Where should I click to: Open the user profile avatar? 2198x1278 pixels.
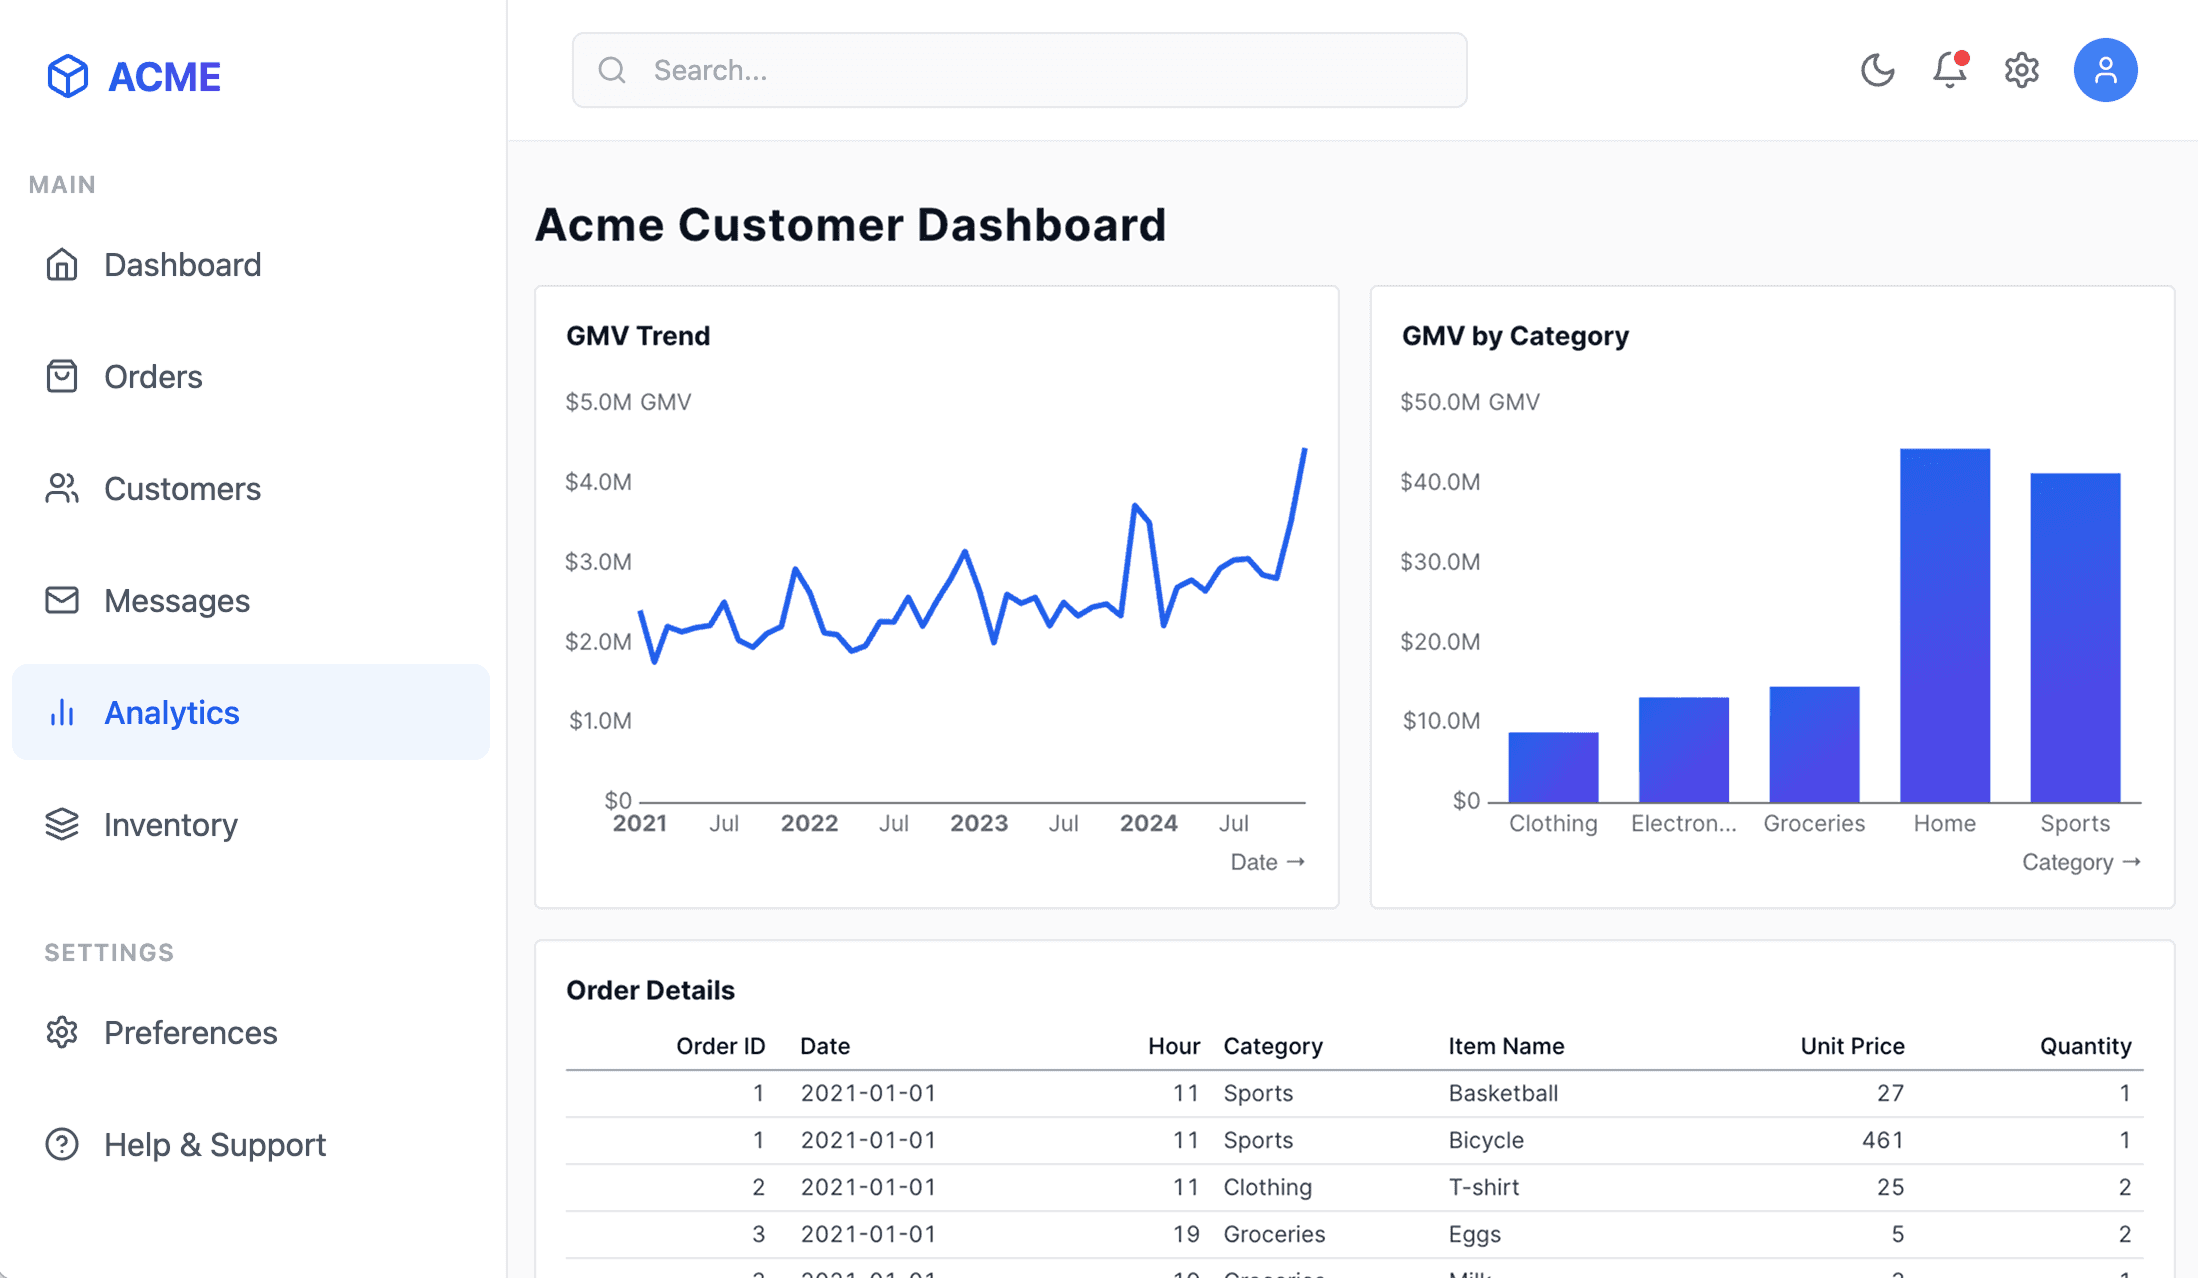(x=2105, y=70)
